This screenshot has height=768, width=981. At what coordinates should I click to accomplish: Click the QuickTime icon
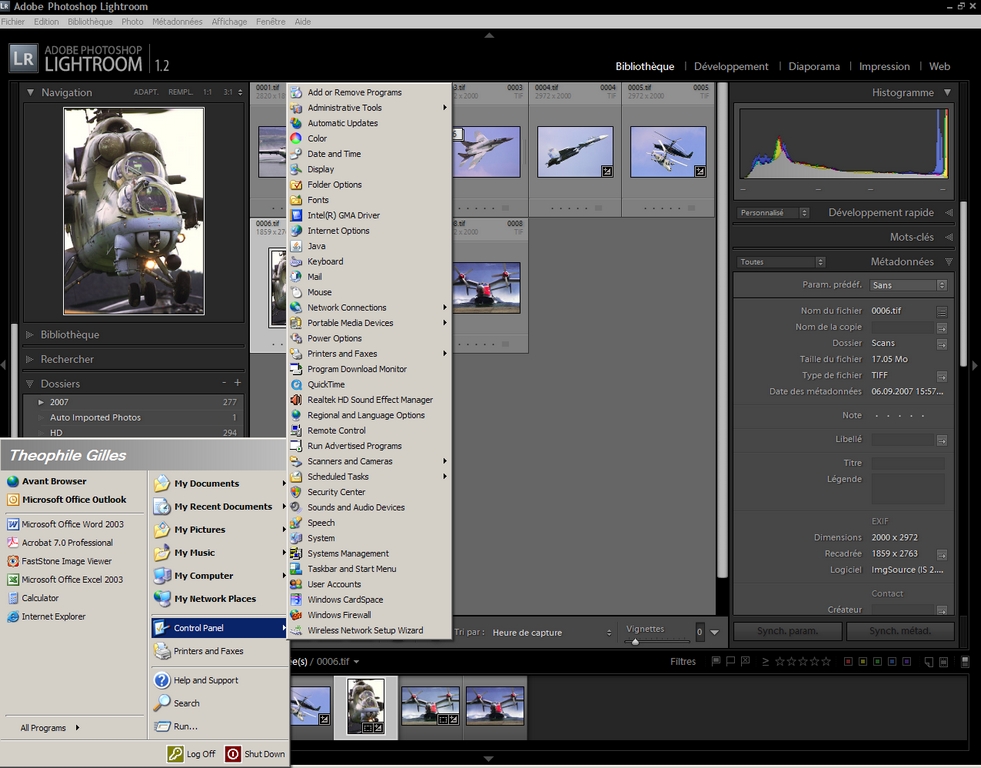point(297,385)
